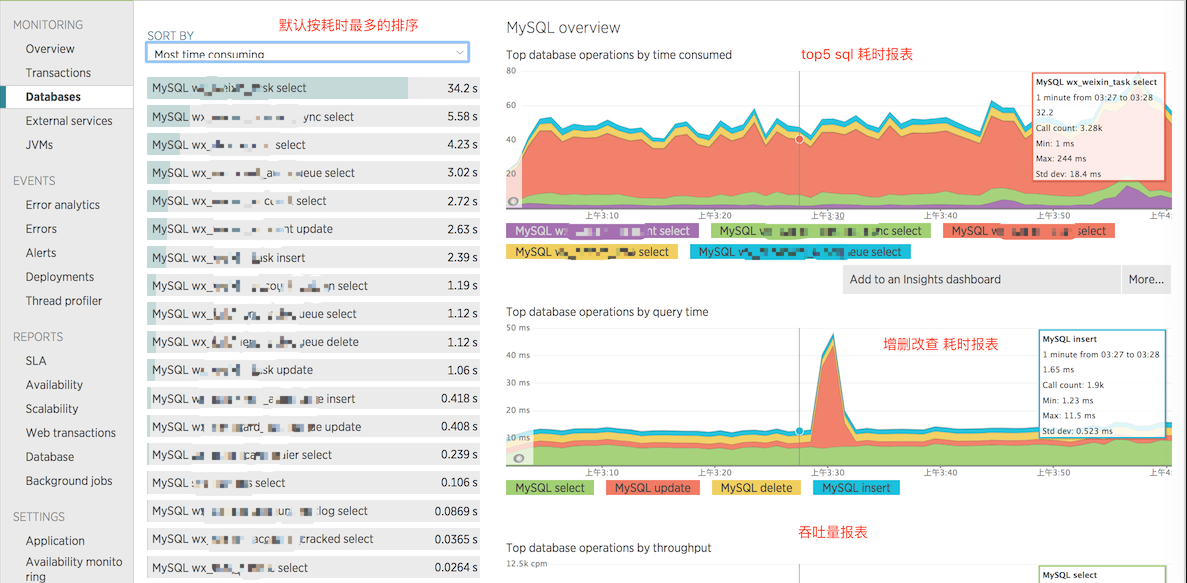Open Application settings in the sidebar

55,541
